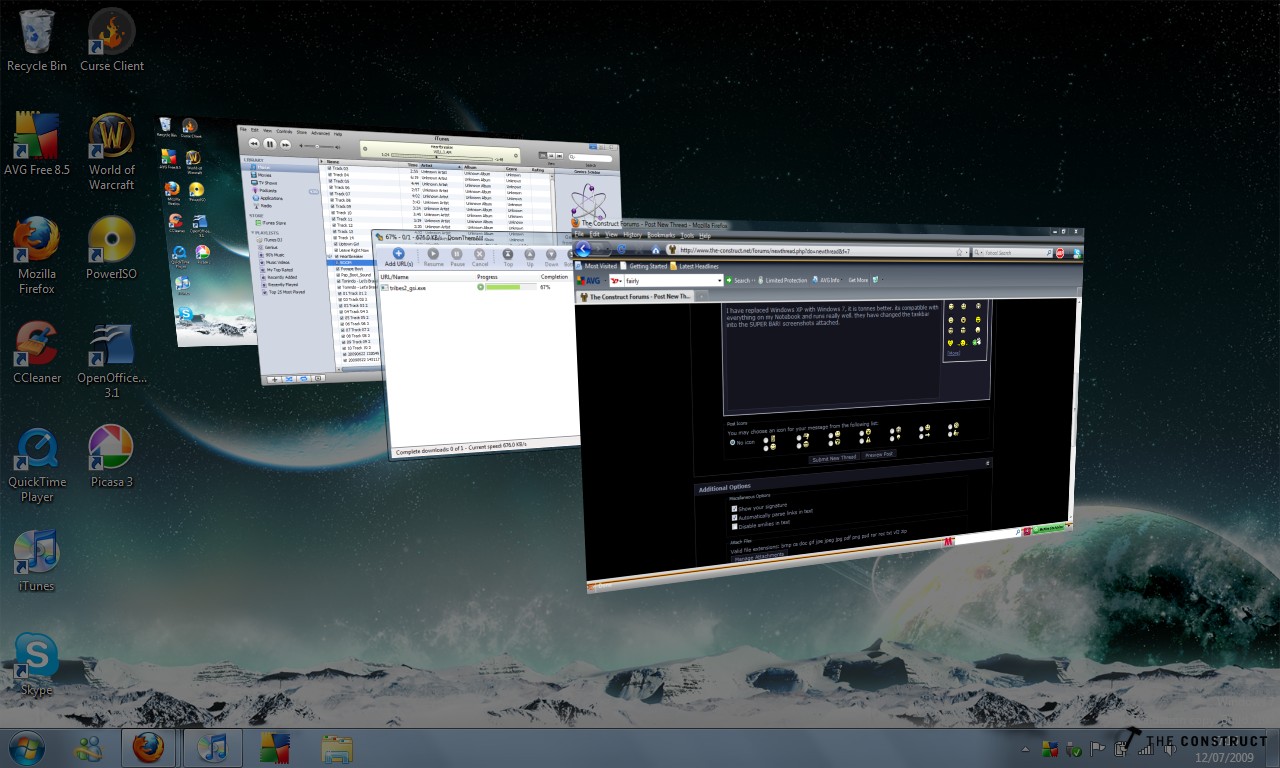Click the iTunes taskbar button

(x=212, y=747)
